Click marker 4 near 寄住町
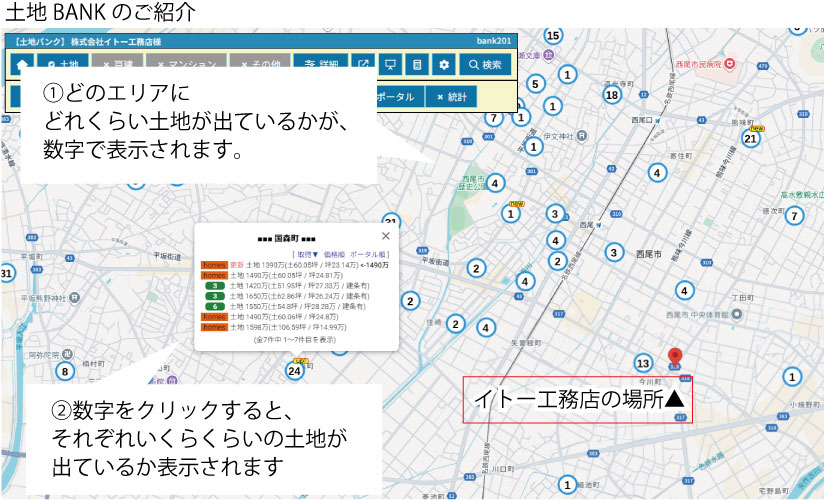This screenshot has width=825, height=500. coord(657,173)
